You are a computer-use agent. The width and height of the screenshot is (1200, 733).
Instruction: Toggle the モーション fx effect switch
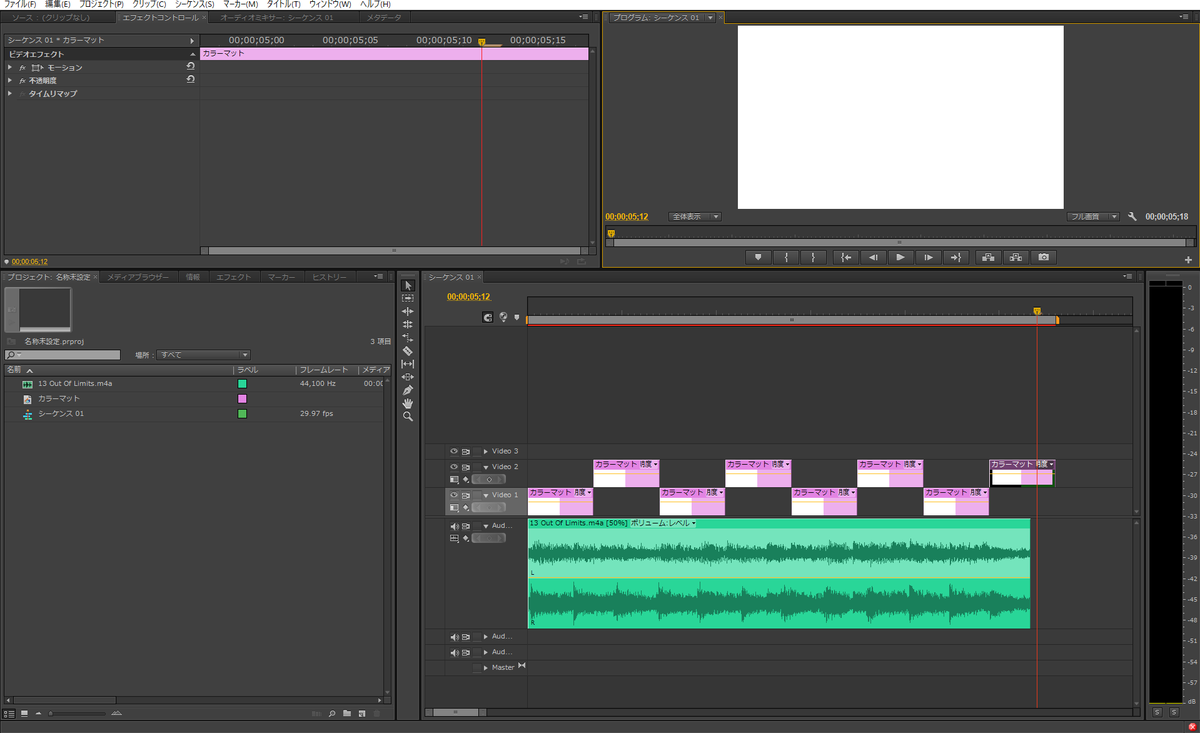21,68
